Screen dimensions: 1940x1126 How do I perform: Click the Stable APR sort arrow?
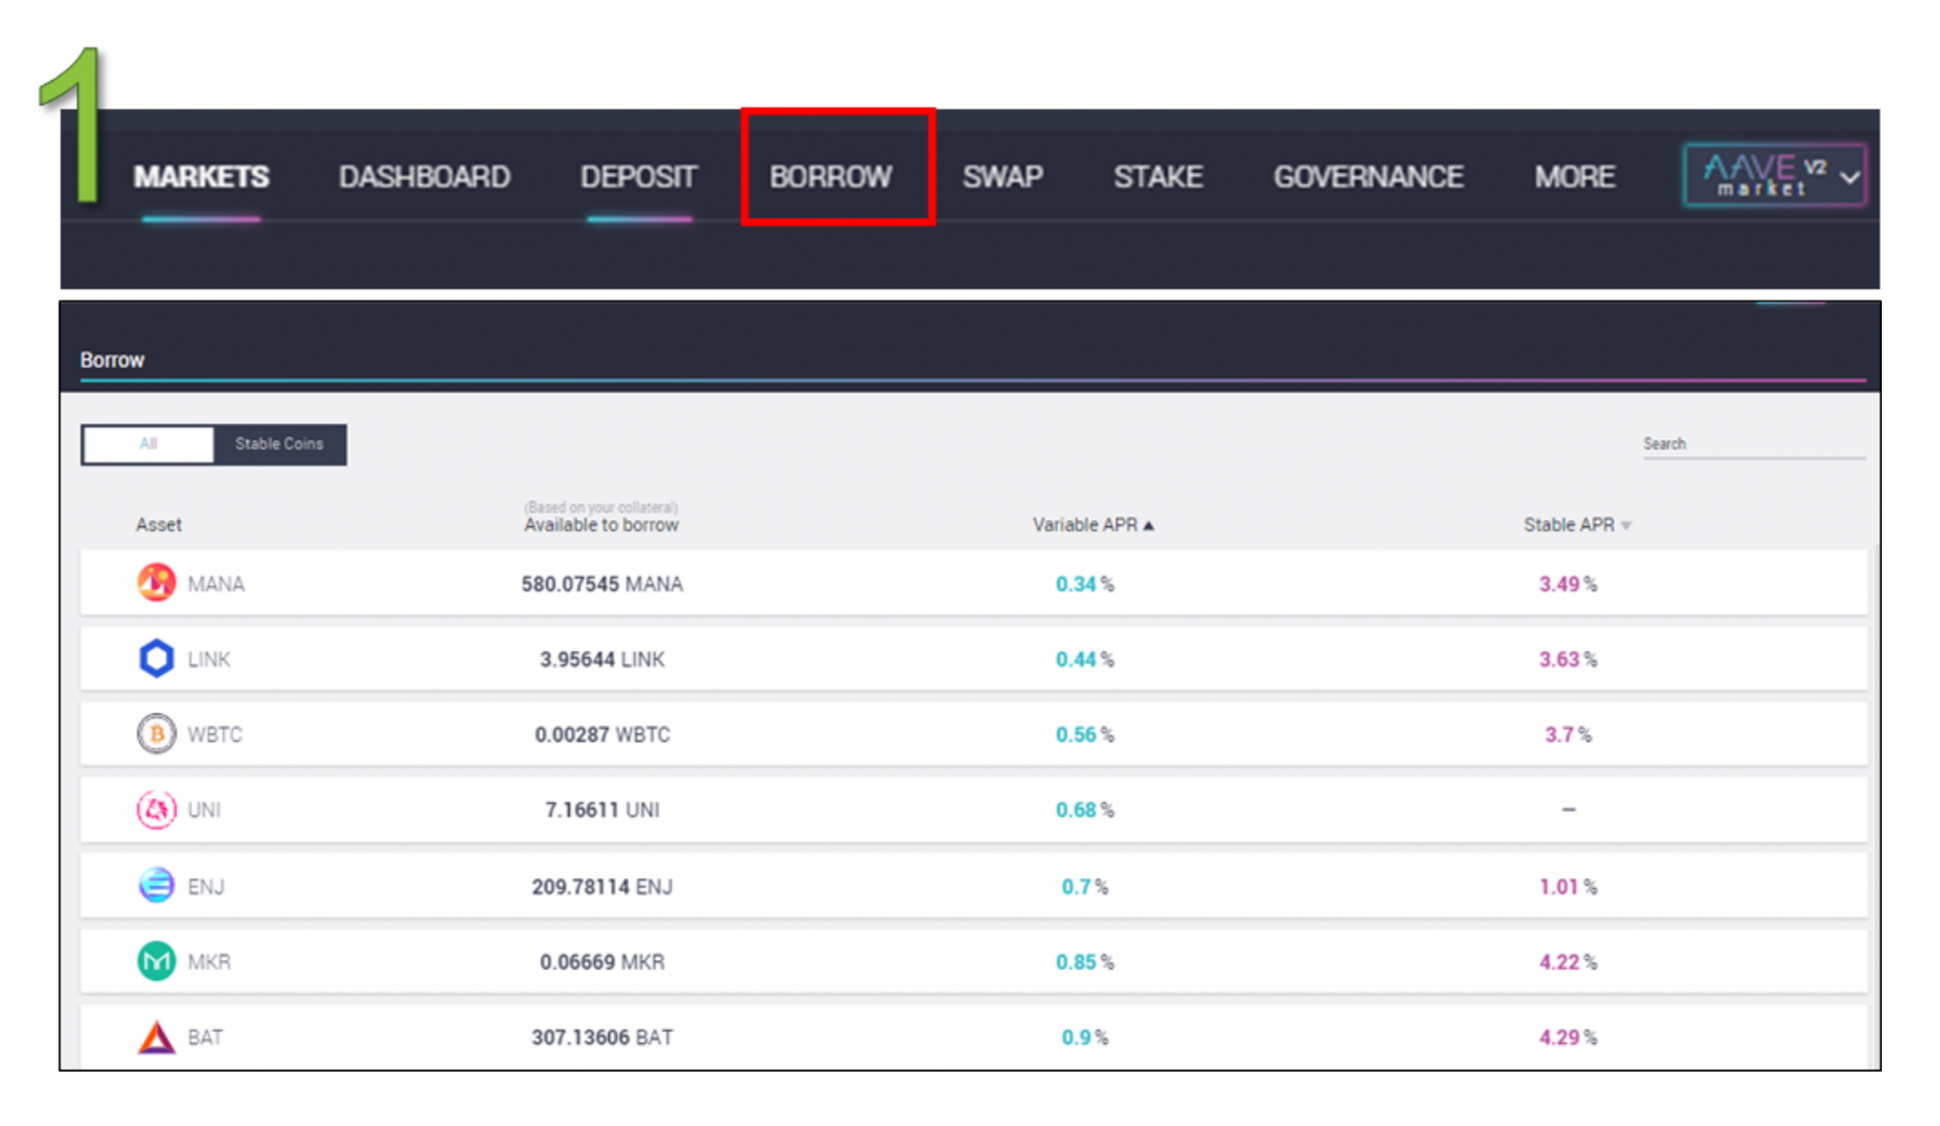point(1627,524)
